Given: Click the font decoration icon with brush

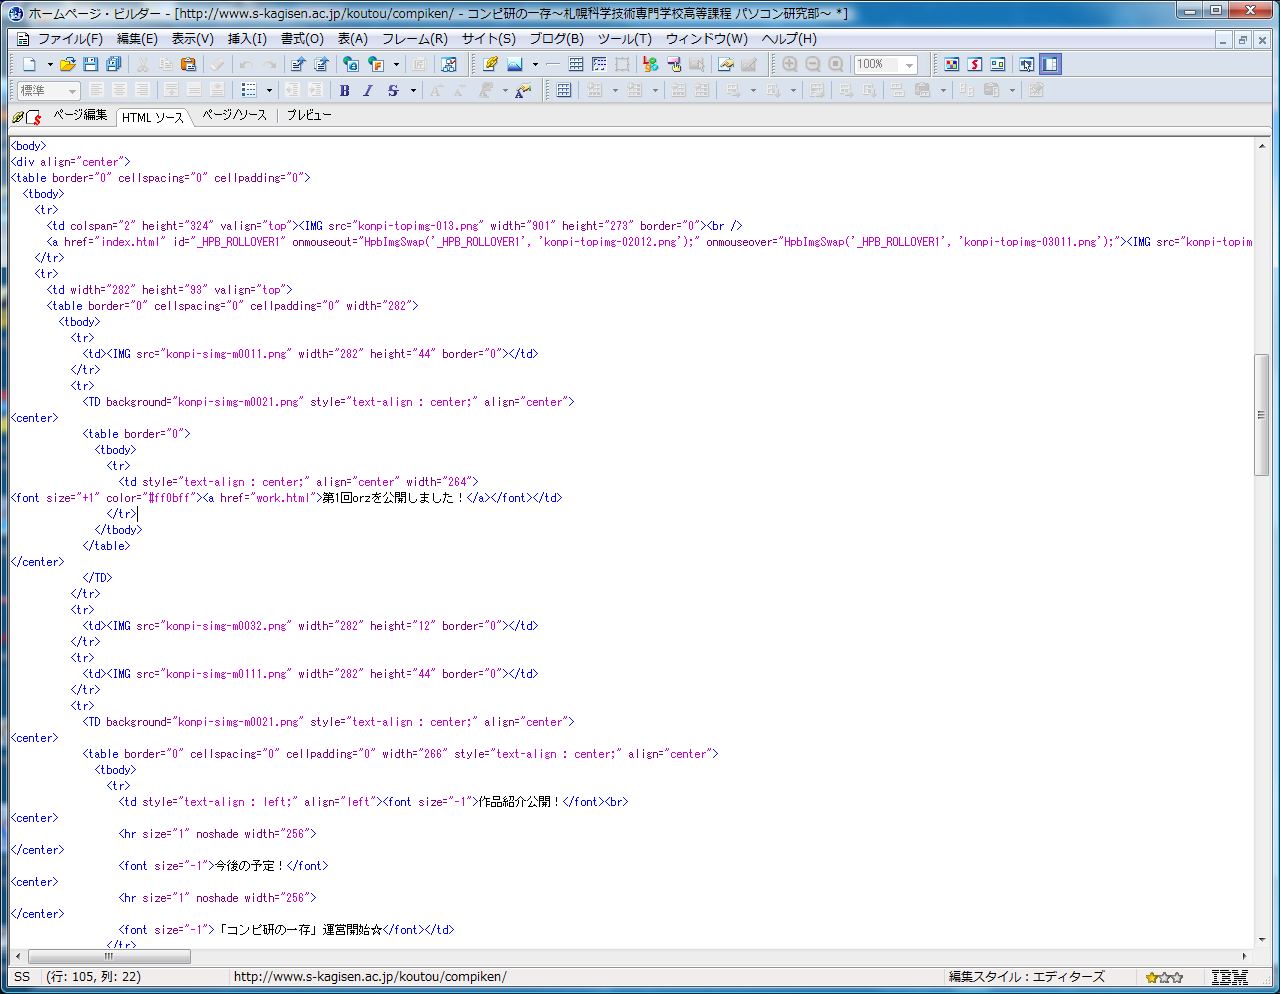Looking at the screenshot, I should tap(522, 90).
